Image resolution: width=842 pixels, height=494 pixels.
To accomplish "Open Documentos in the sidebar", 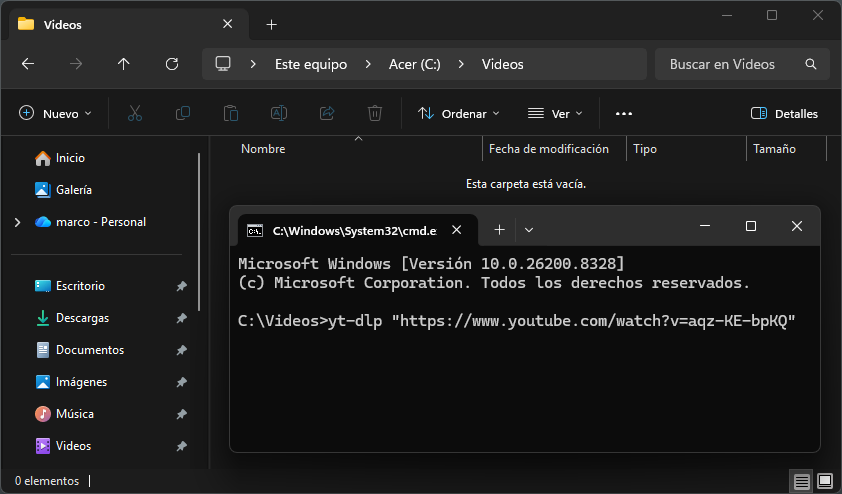I will pos(90,350).
